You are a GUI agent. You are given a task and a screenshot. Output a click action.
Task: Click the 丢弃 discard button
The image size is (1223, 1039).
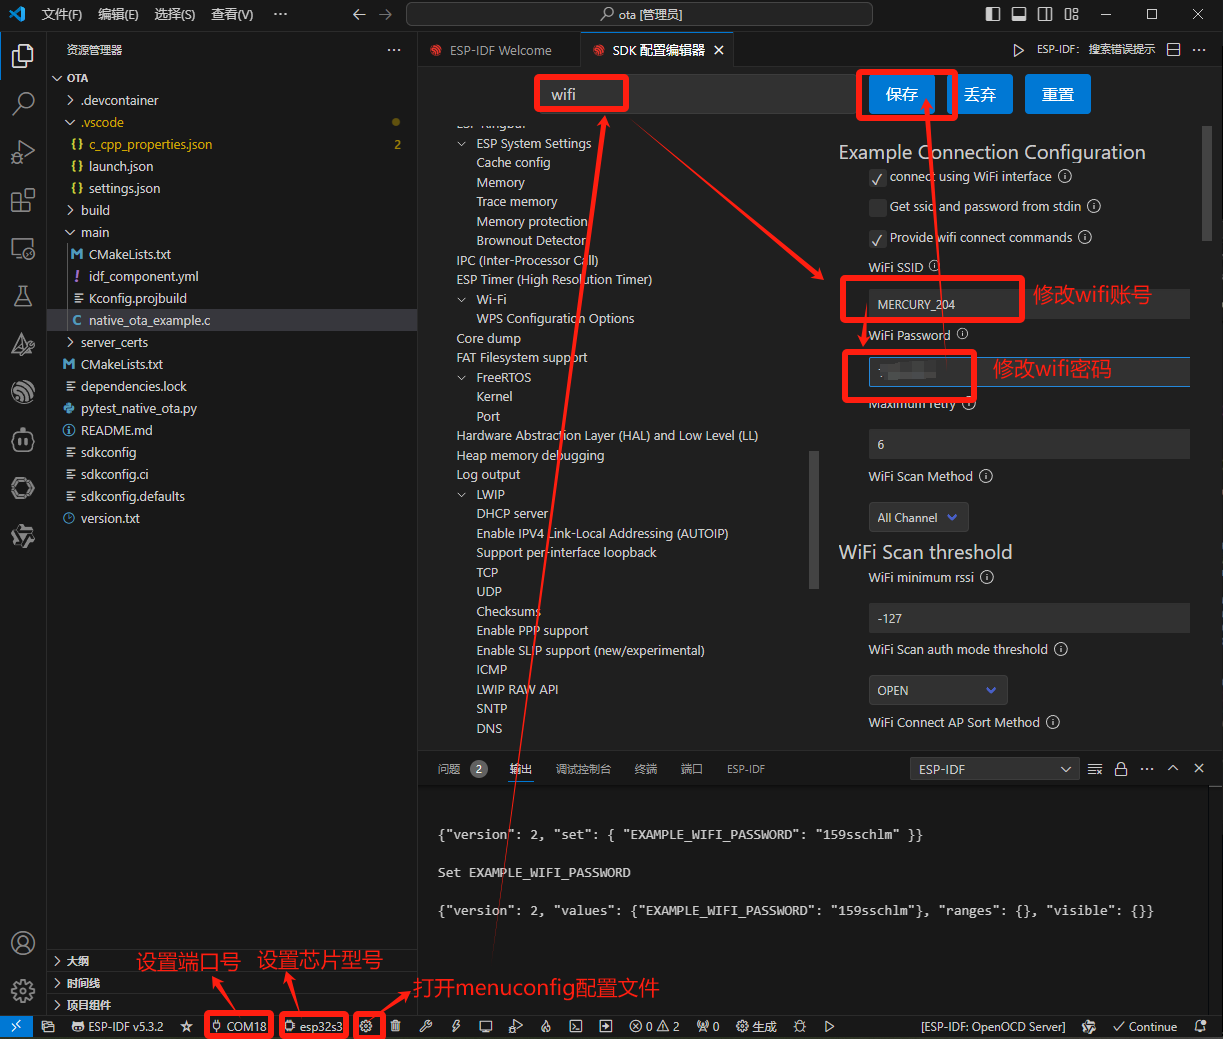tap(980, 94)
